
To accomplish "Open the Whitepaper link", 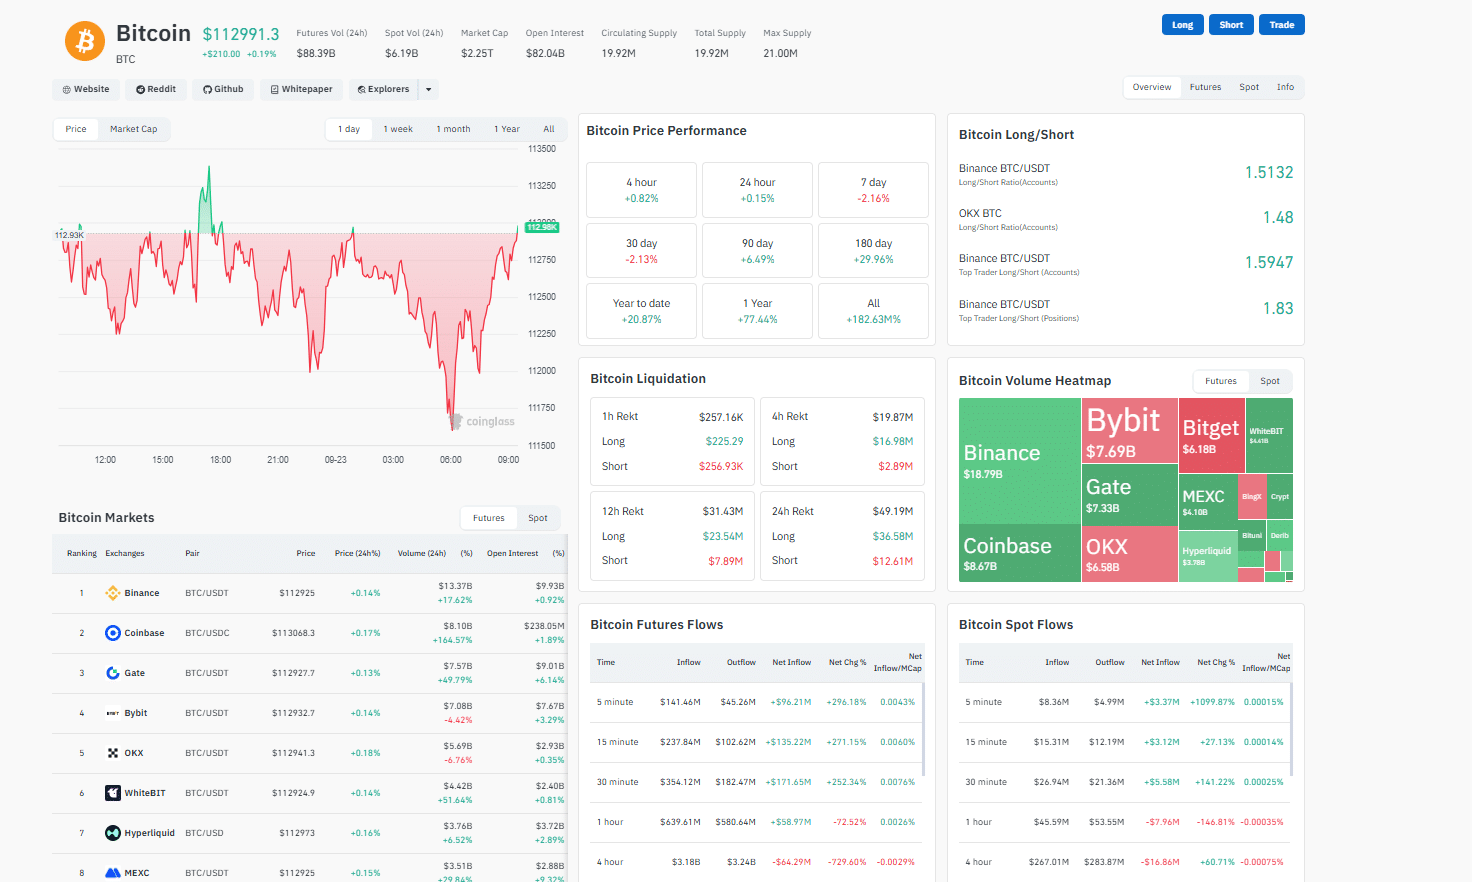I will (301, 89).
